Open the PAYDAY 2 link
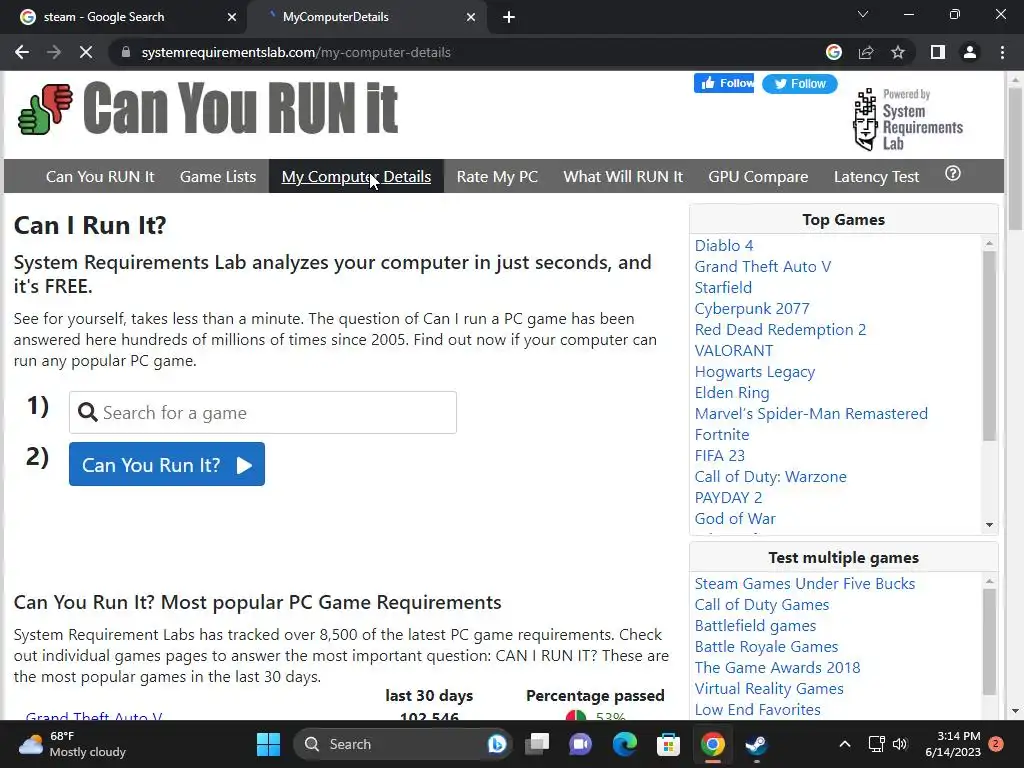The height and width of the screenshot is (768, 1024). point(728,498)
